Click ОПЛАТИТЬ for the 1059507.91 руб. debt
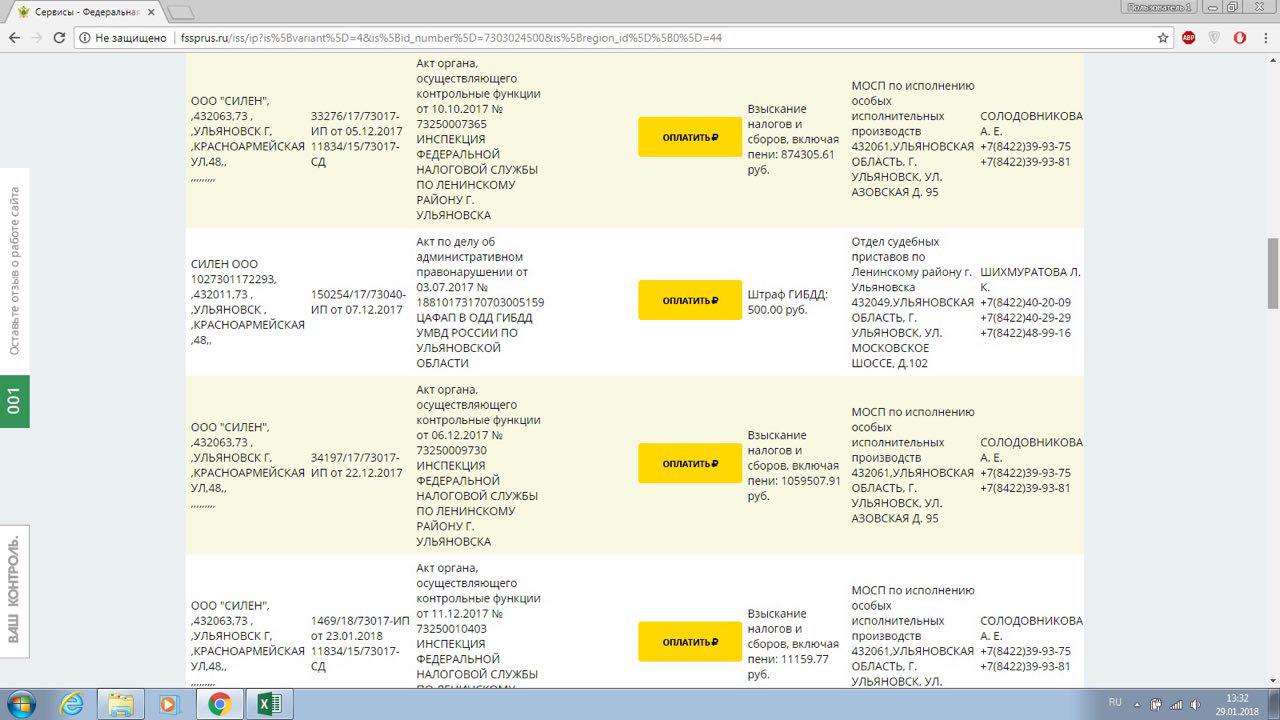 point(690,463)
